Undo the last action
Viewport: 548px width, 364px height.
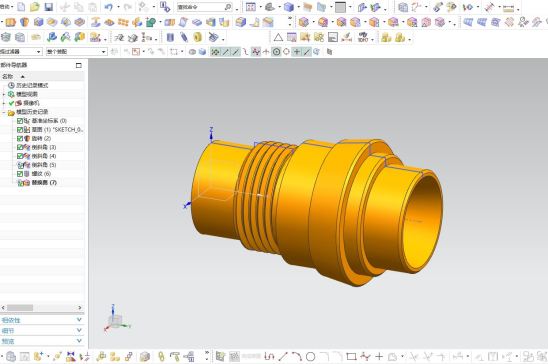click(109, 7)
